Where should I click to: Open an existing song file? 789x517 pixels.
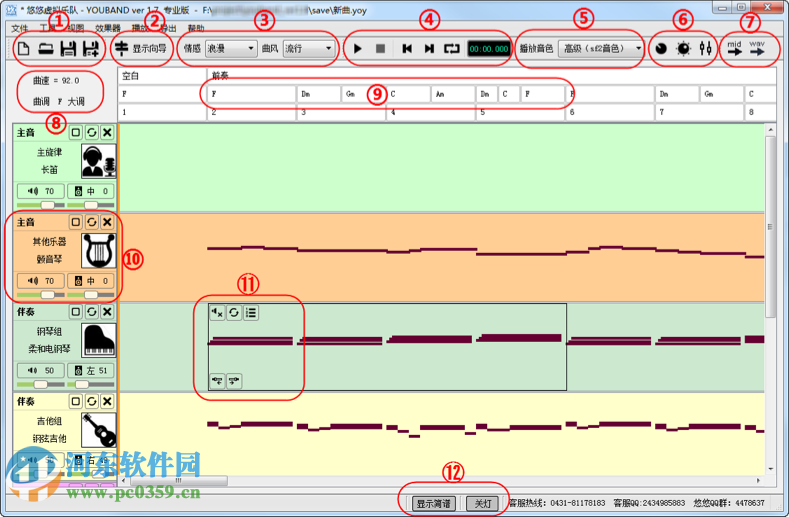coord(46,48)
